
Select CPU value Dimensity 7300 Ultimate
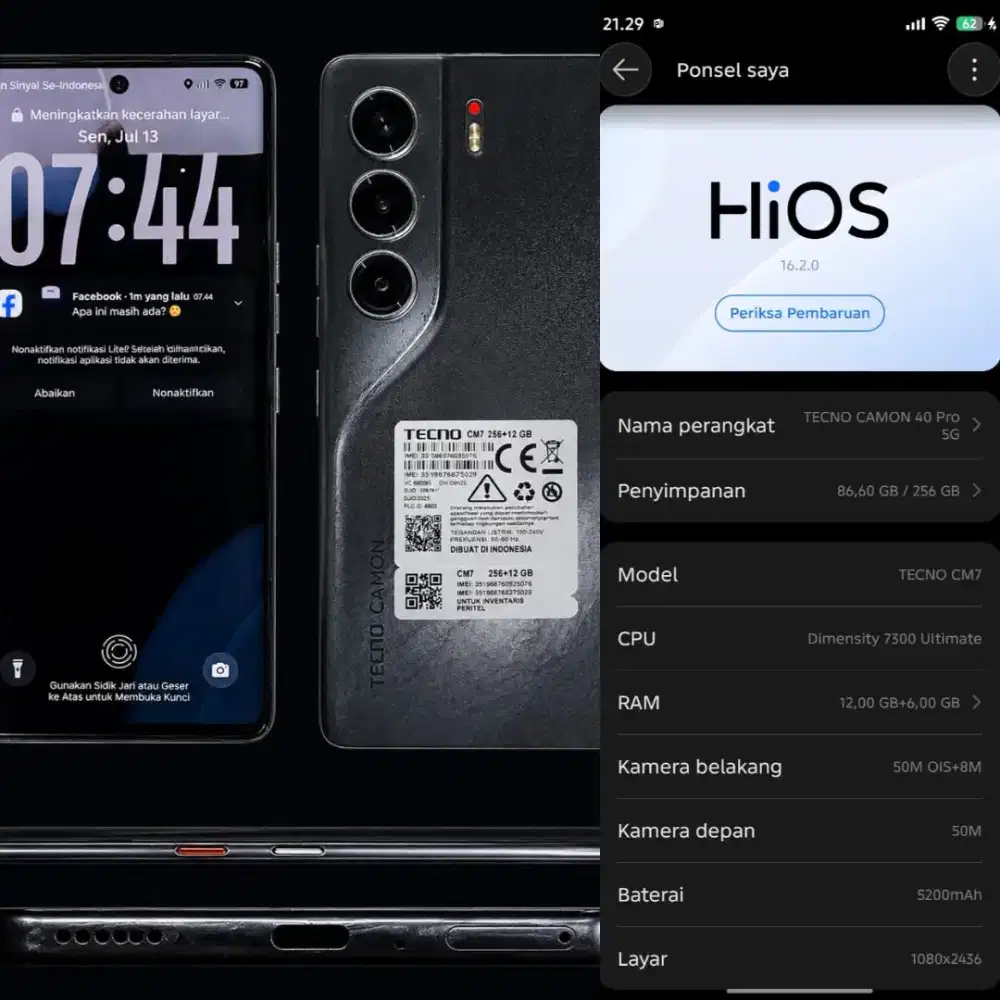tap(894, 638)
